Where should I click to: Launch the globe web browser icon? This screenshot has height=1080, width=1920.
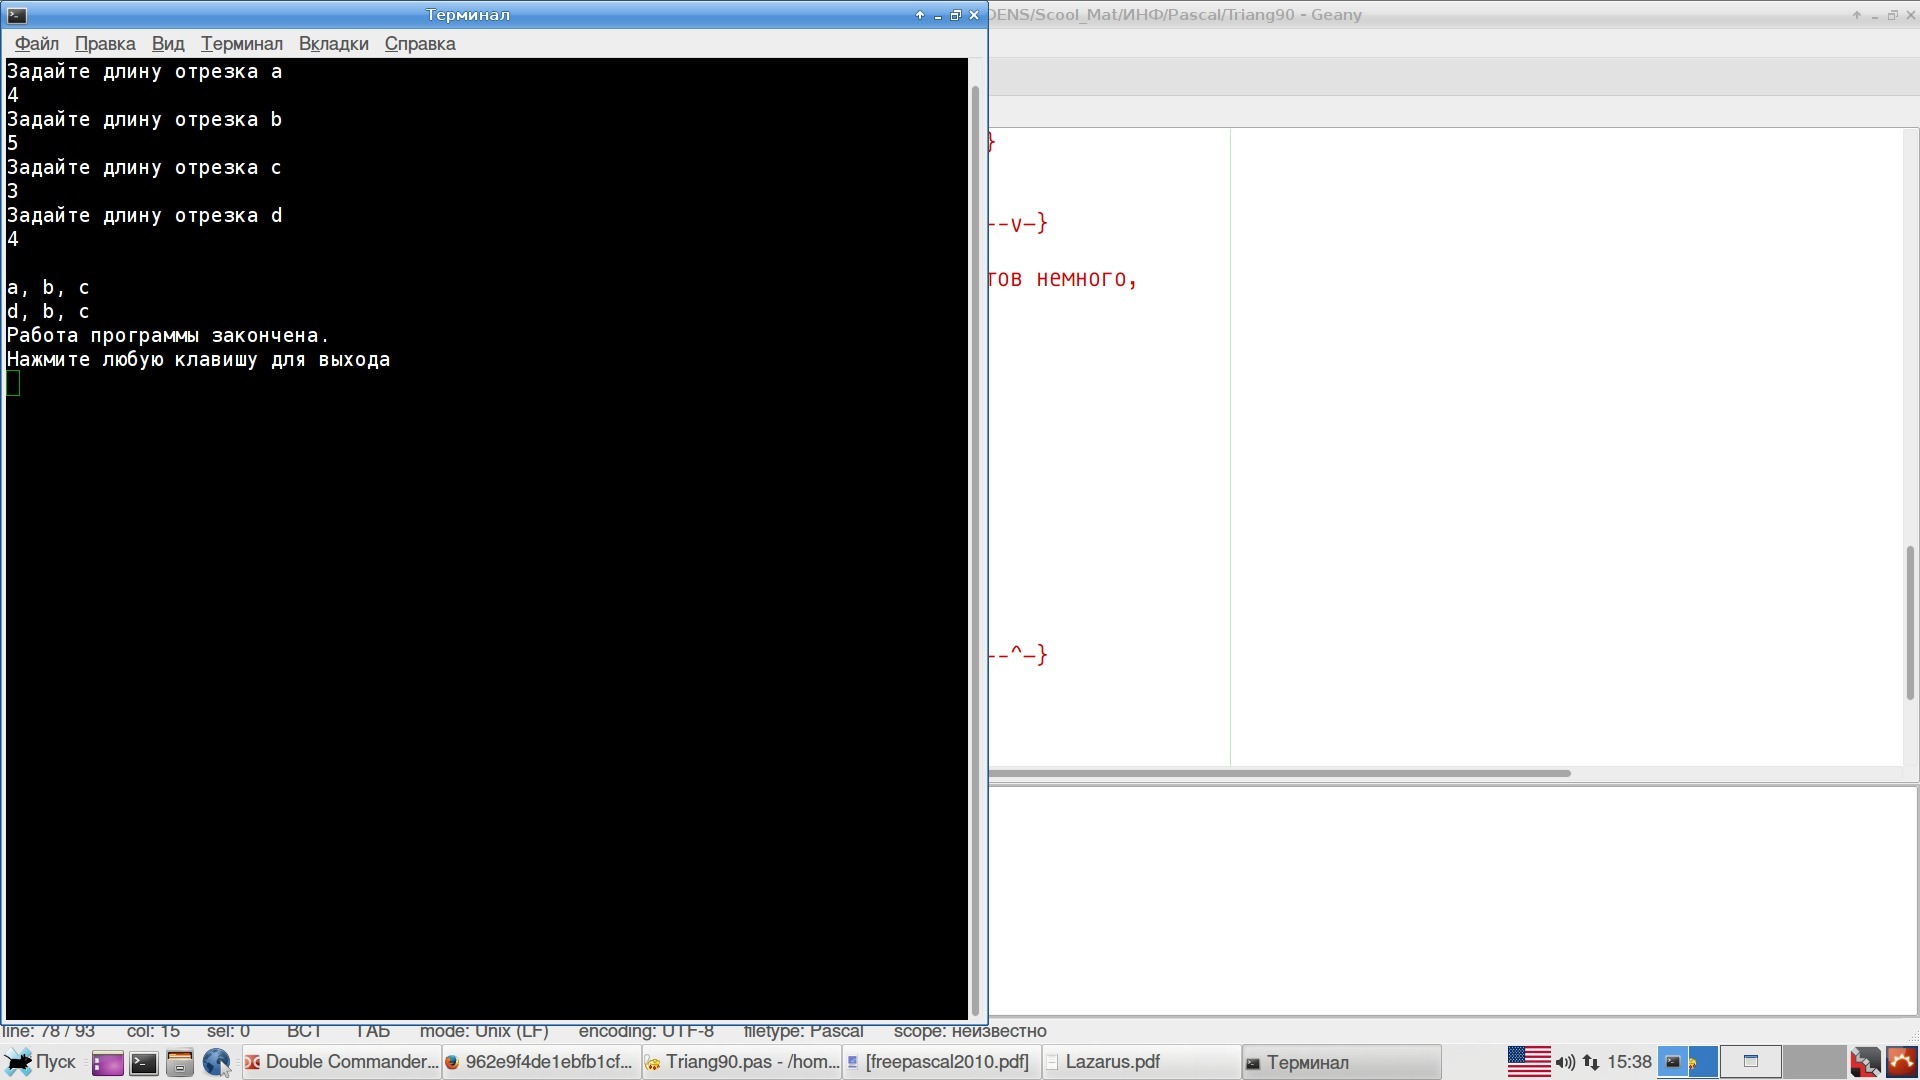tap(216, 1062)
